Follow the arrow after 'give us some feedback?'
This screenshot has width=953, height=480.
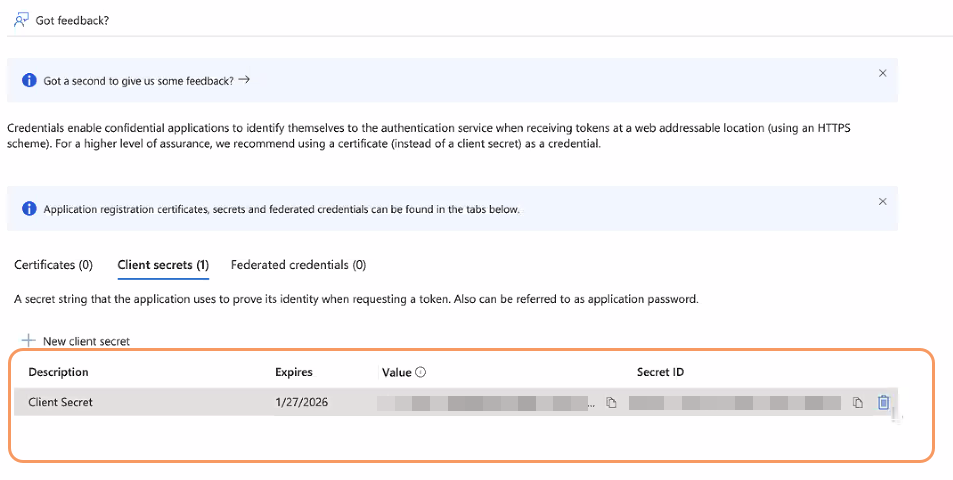point(244,80)
